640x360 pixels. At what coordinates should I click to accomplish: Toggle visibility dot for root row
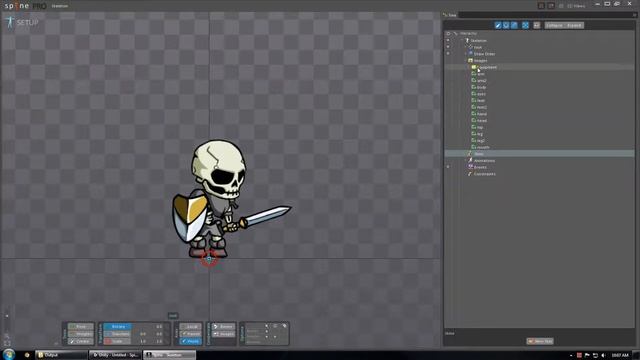click(448, 47)
